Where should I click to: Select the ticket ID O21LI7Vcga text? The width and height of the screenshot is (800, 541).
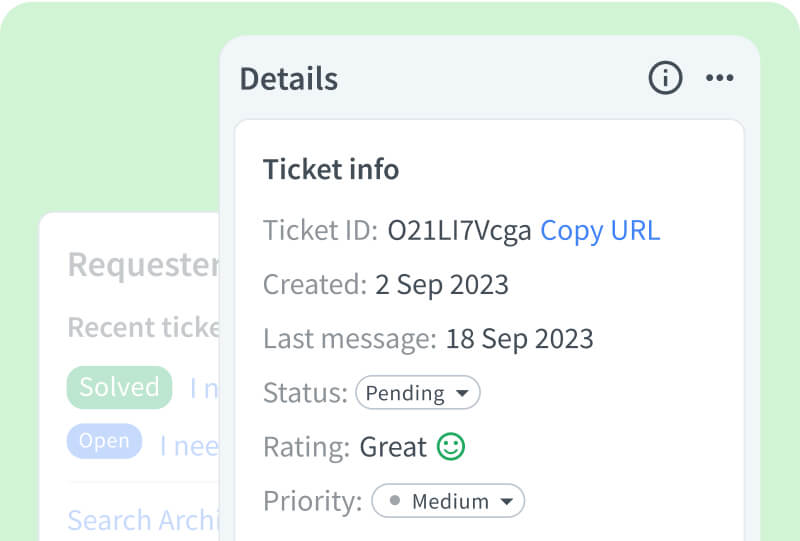(459, 230)
